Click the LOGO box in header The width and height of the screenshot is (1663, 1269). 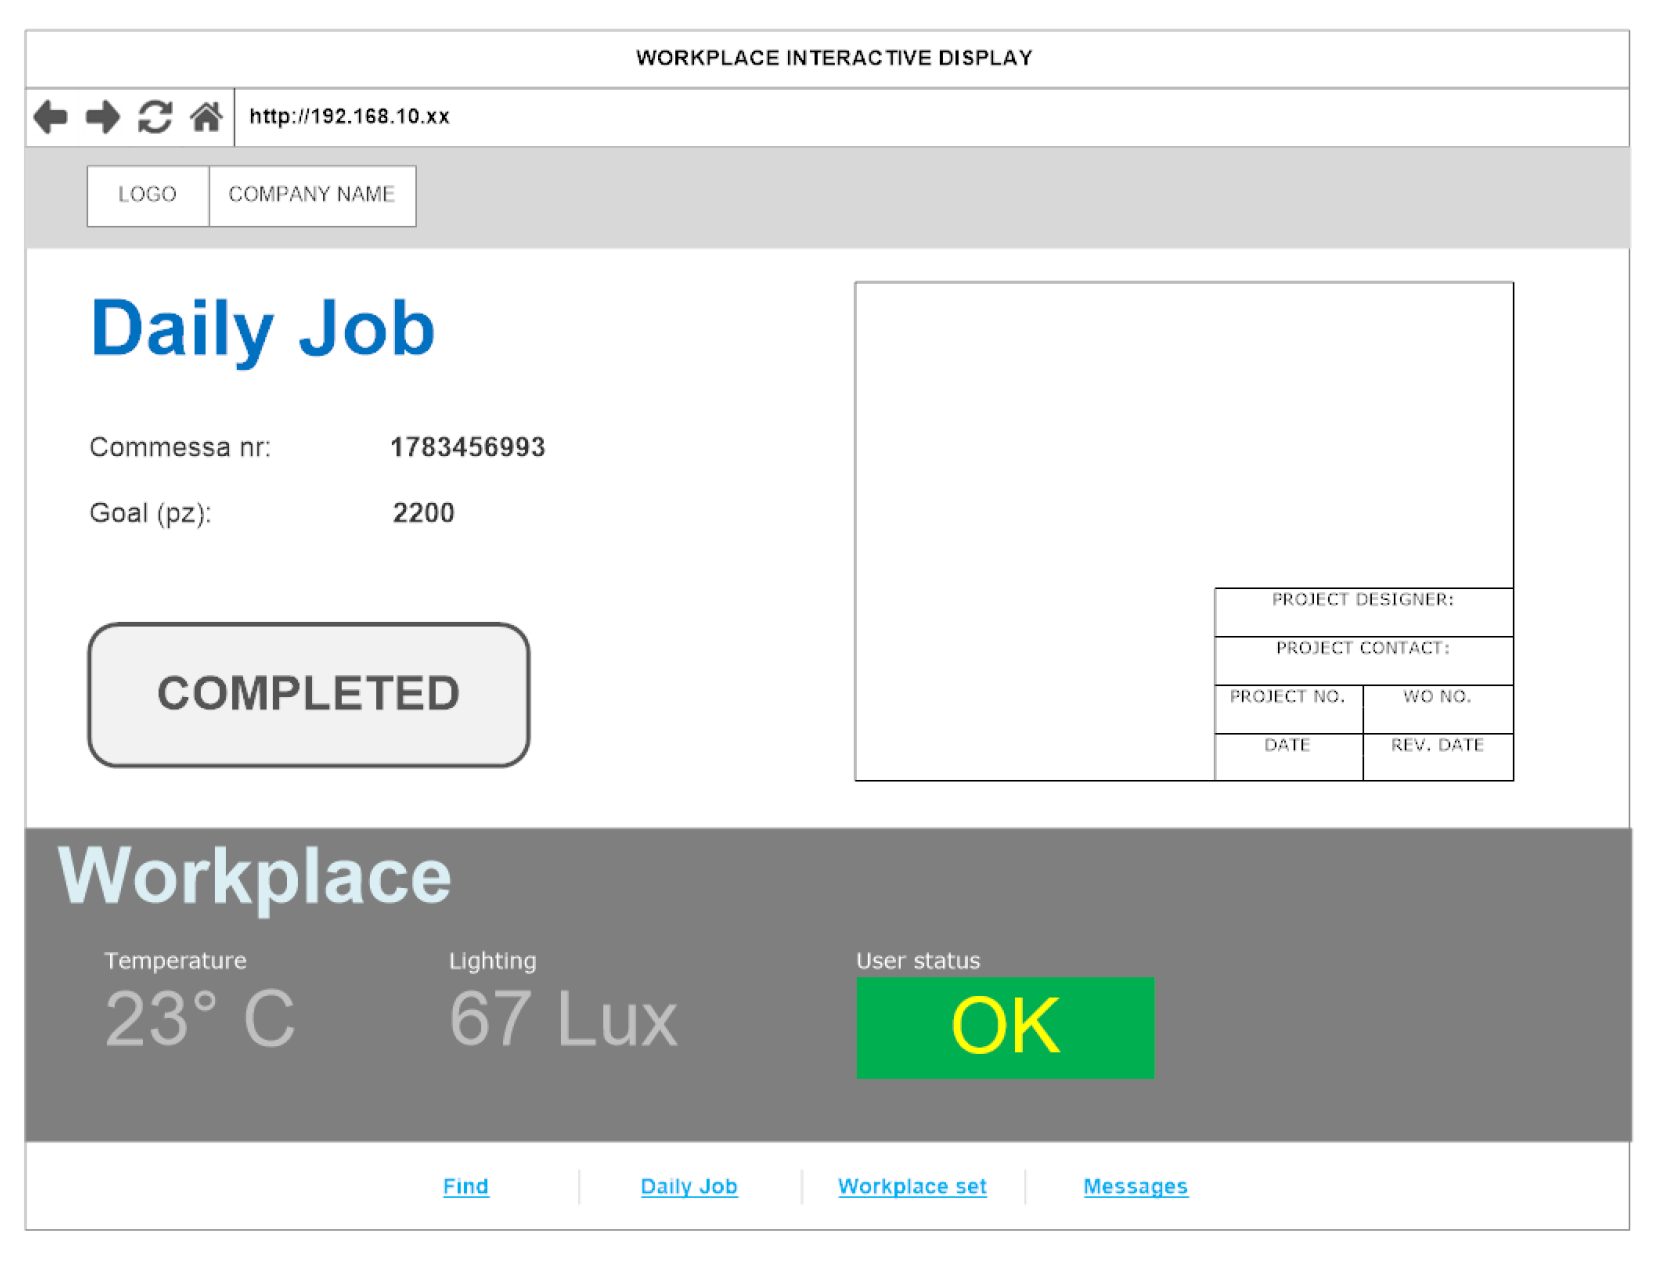[x=148, y=195]
